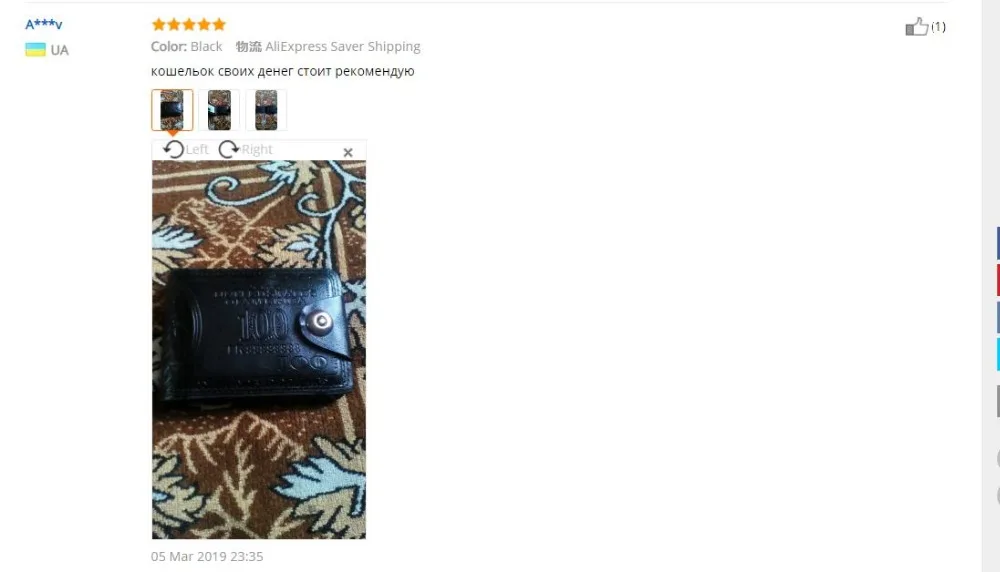Click the helpful vote count (1)
Image resolution: width=1000 pixels, height=572 pixels.
[938, 26]
